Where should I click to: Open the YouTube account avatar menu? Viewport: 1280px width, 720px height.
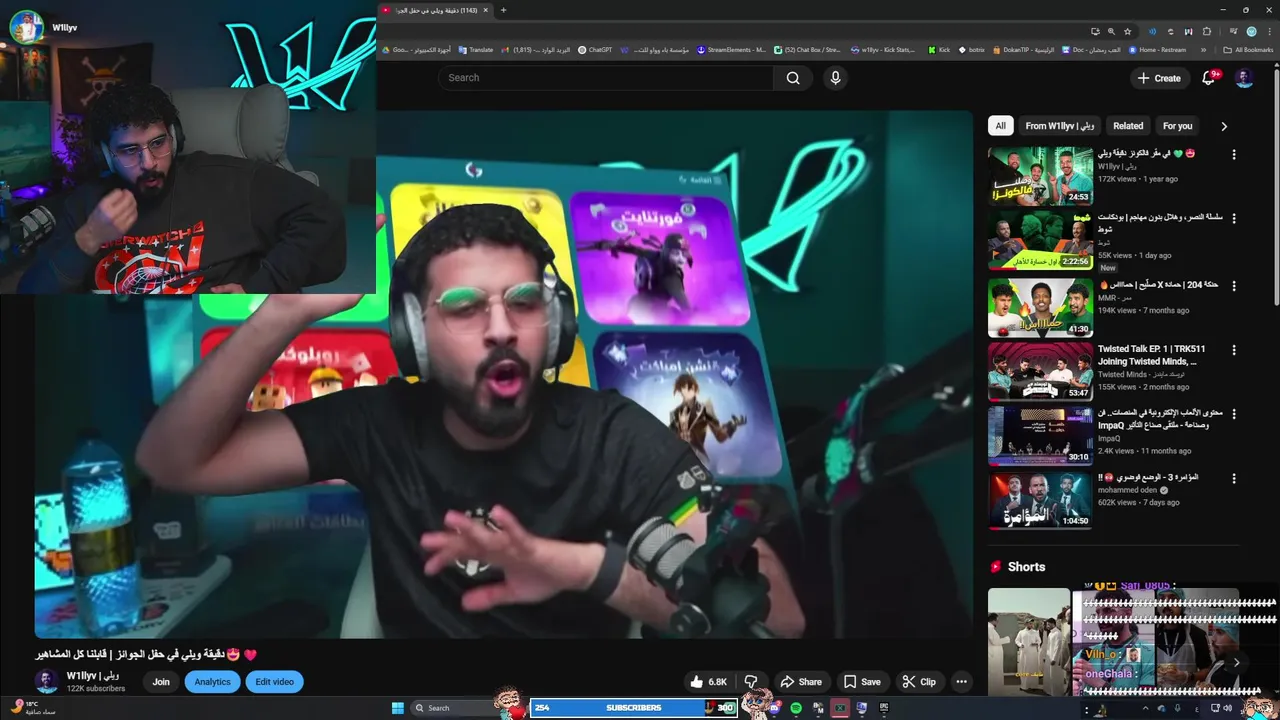pyautogui.click(x=1244, y=78)
